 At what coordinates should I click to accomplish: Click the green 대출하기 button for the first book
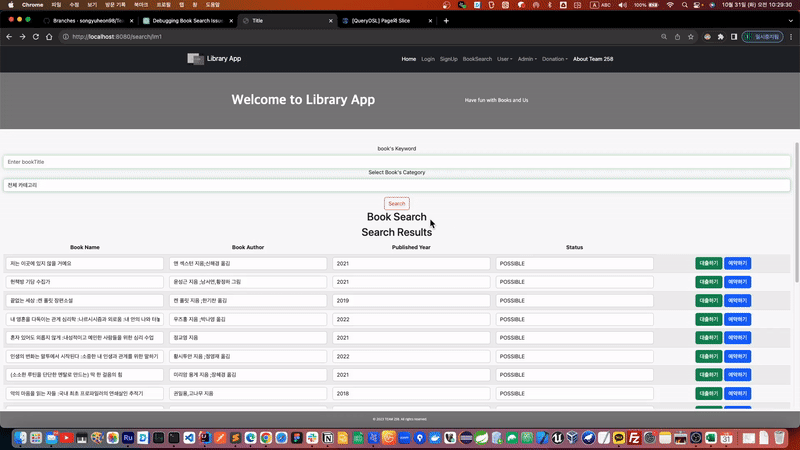click(x=707, y=263)
